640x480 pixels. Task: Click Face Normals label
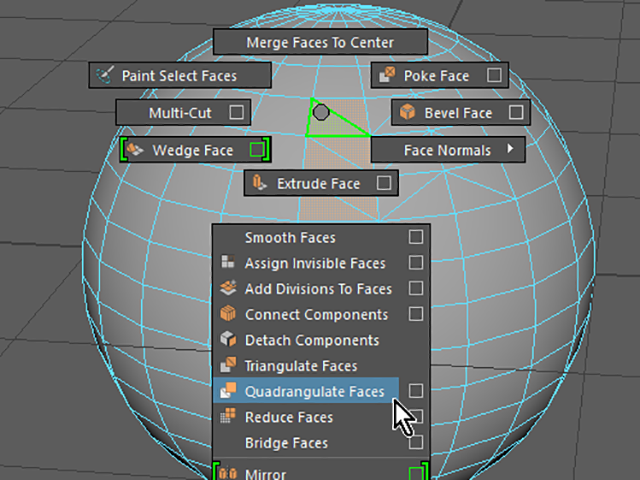click(x=447, y=150)
